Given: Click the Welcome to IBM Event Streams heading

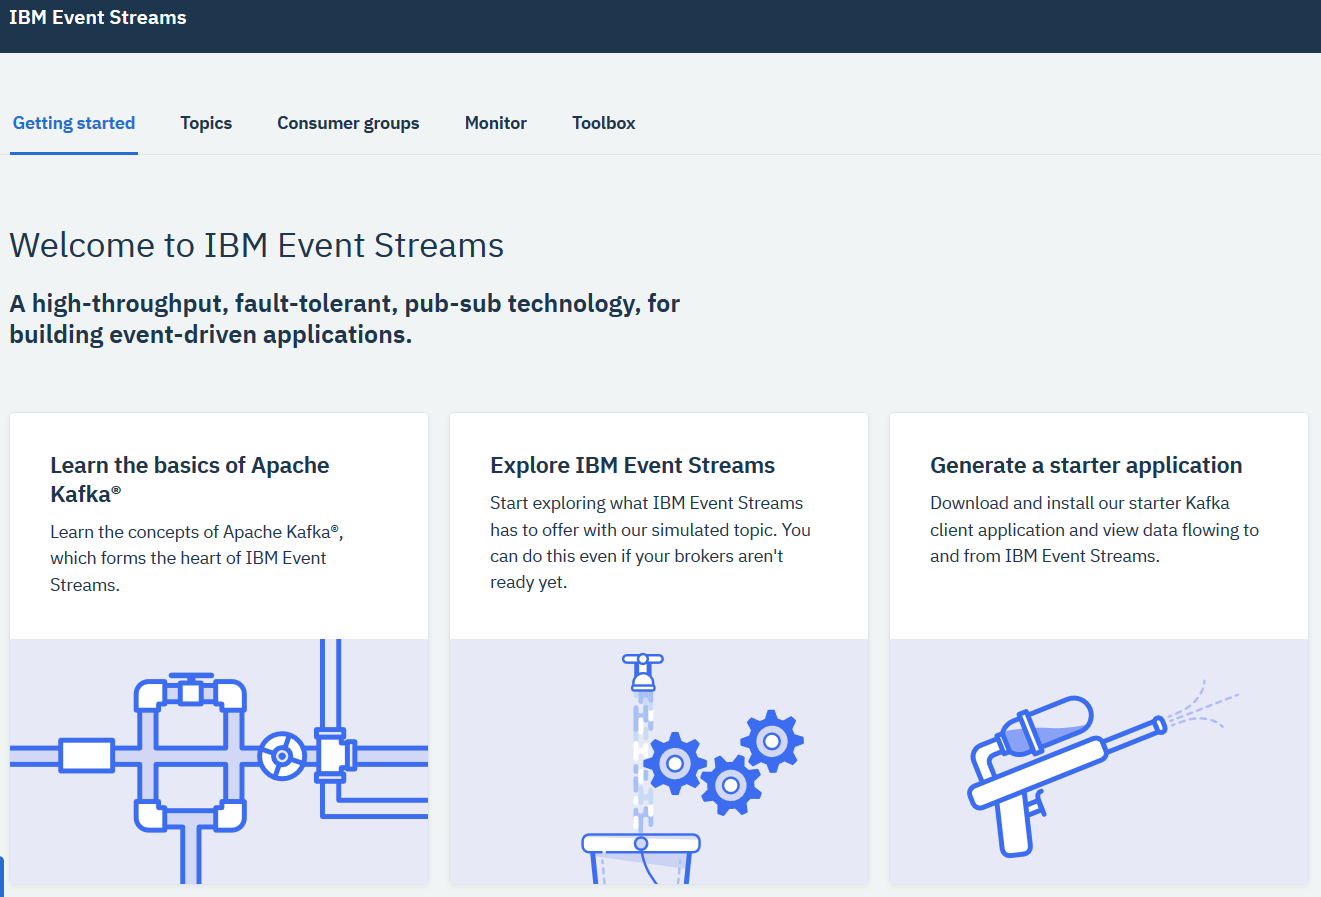Looking at the screenshot, I should 257,245.
